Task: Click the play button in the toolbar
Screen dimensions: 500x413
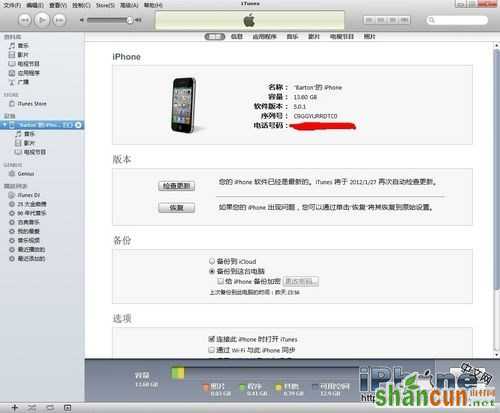Action: point(42,20)
